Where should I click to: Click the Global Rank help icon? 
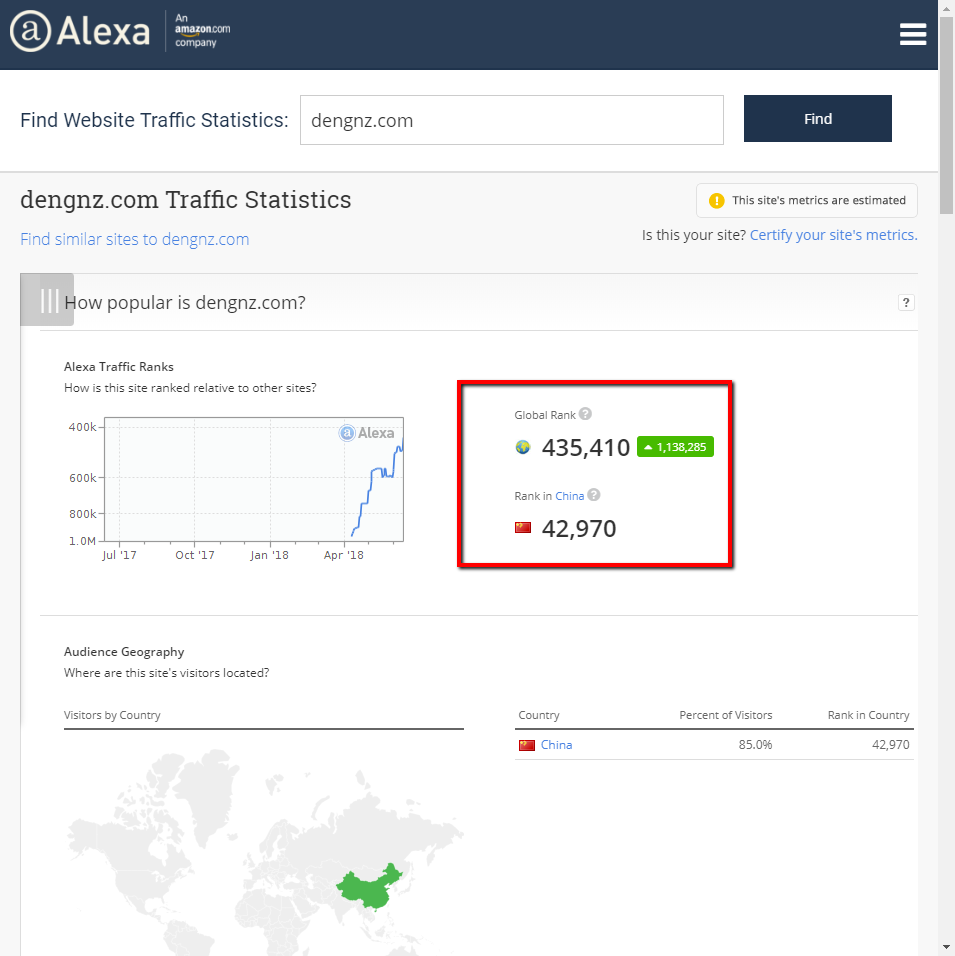(x=585, y=414)
